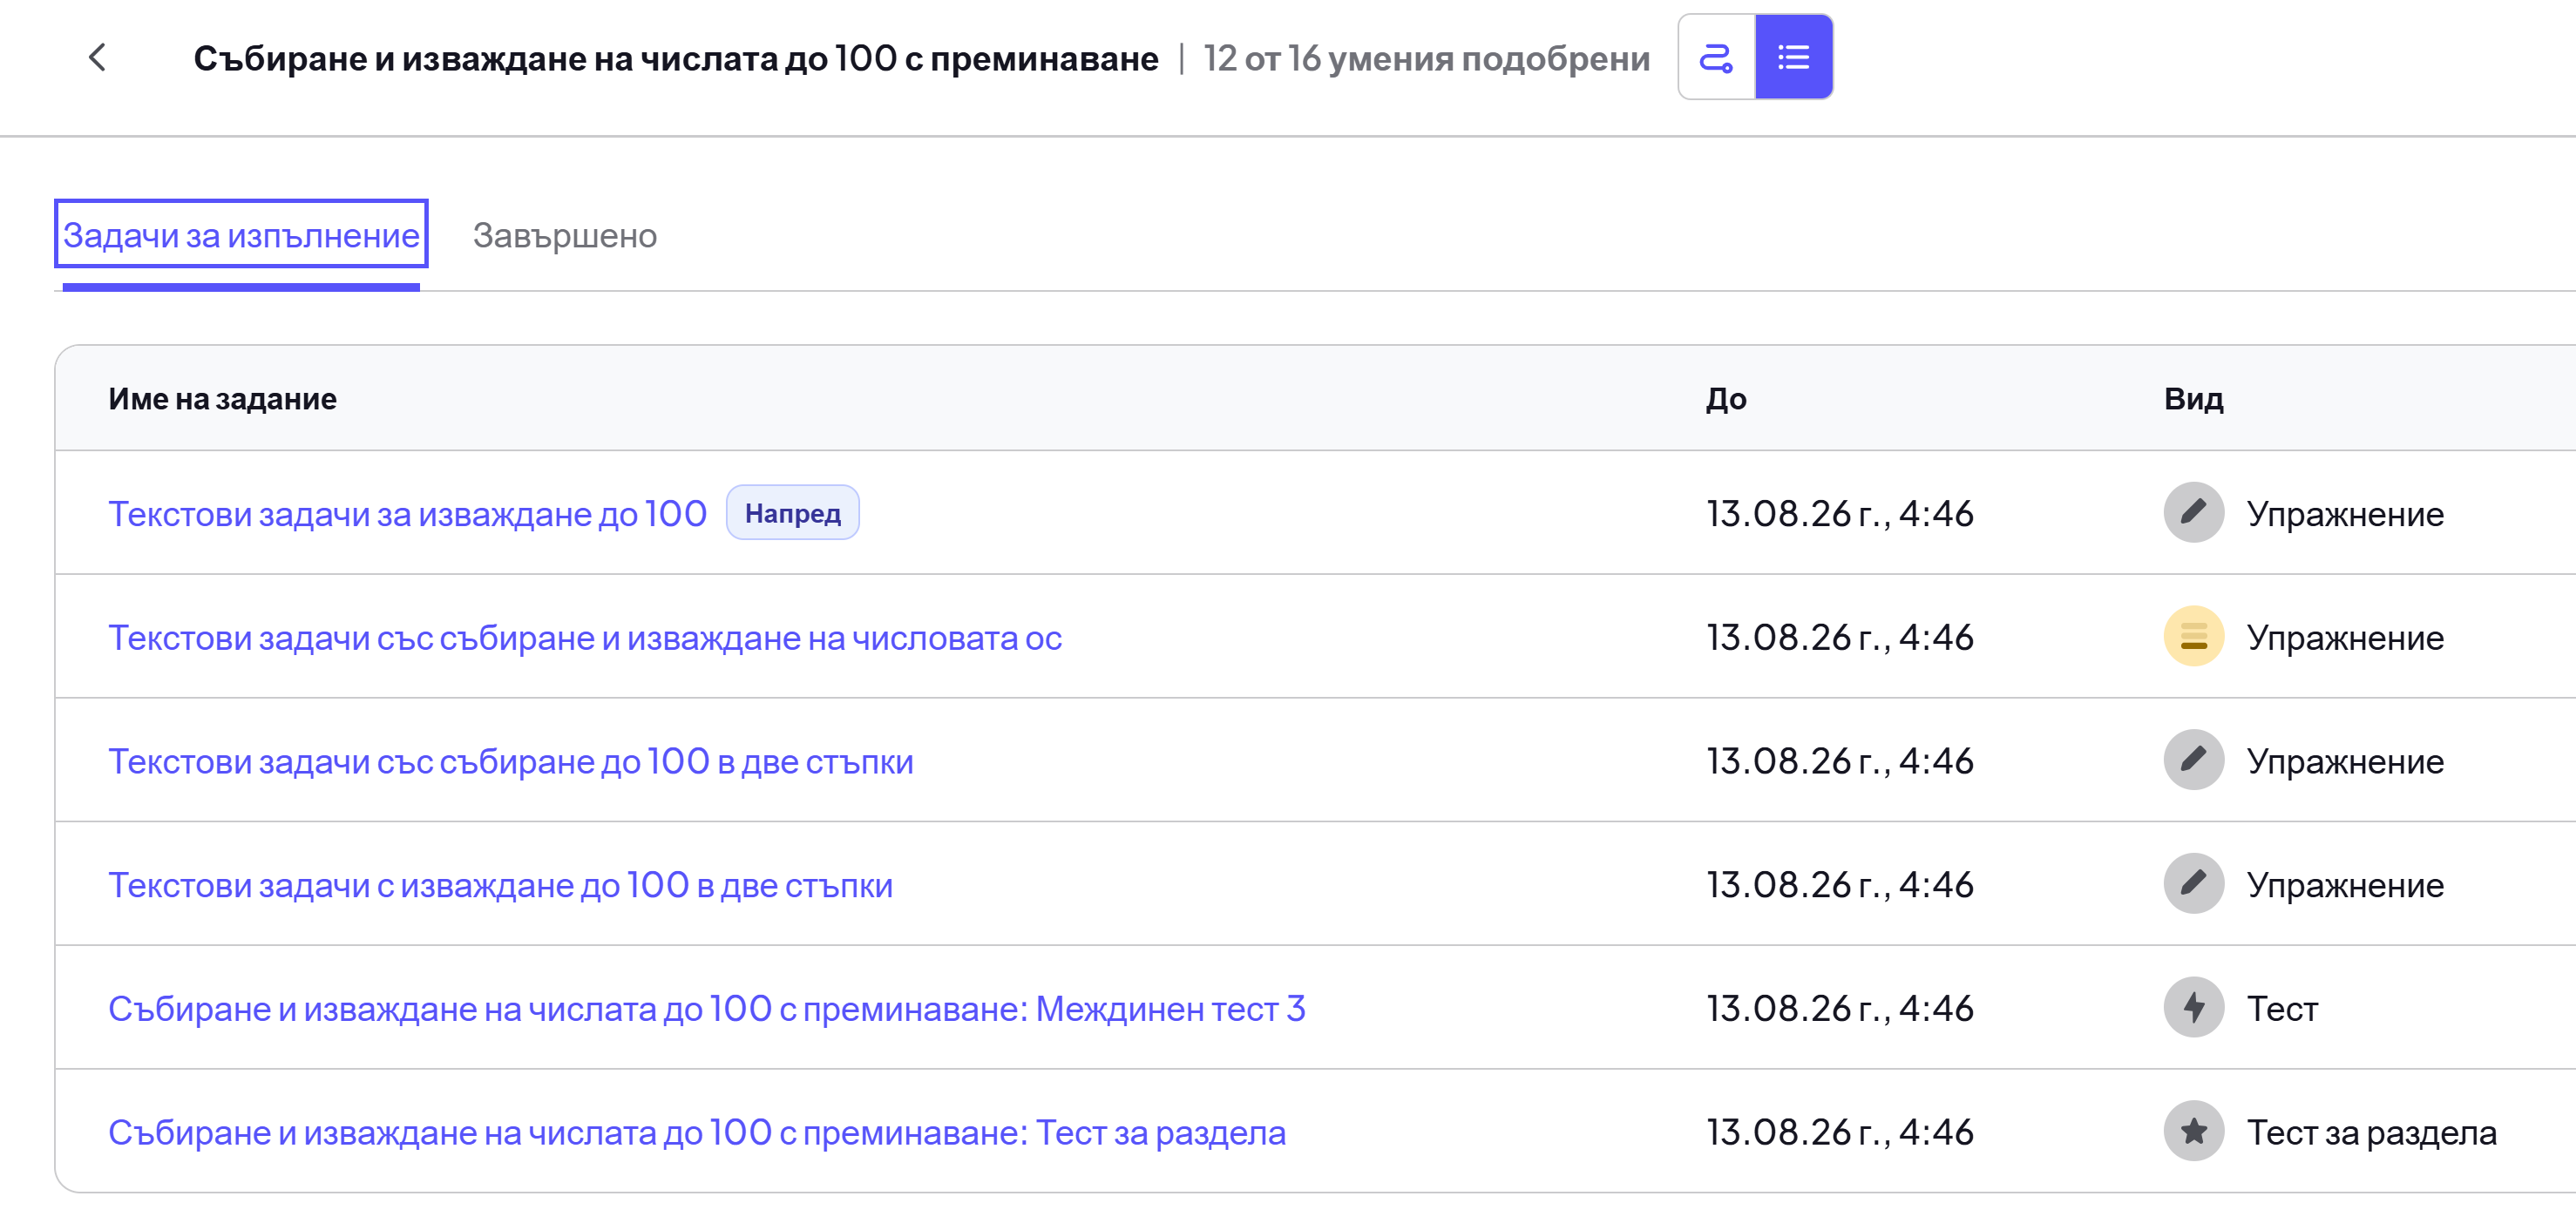This screenshot has height=1230, width=2576.
Task: Click the Вид column header
Action: 2194,399
